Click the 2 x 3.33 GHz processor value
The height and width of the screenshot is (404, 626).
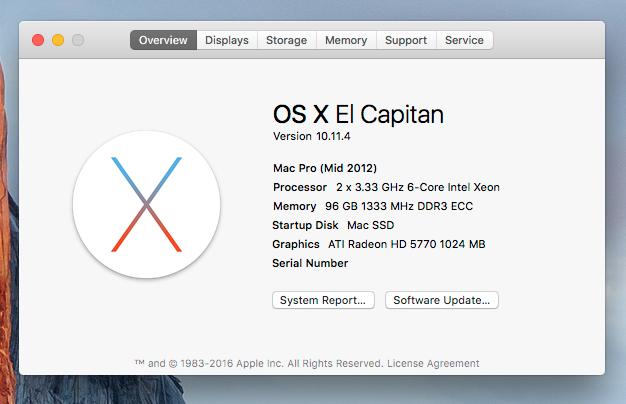tap(418, 187)
